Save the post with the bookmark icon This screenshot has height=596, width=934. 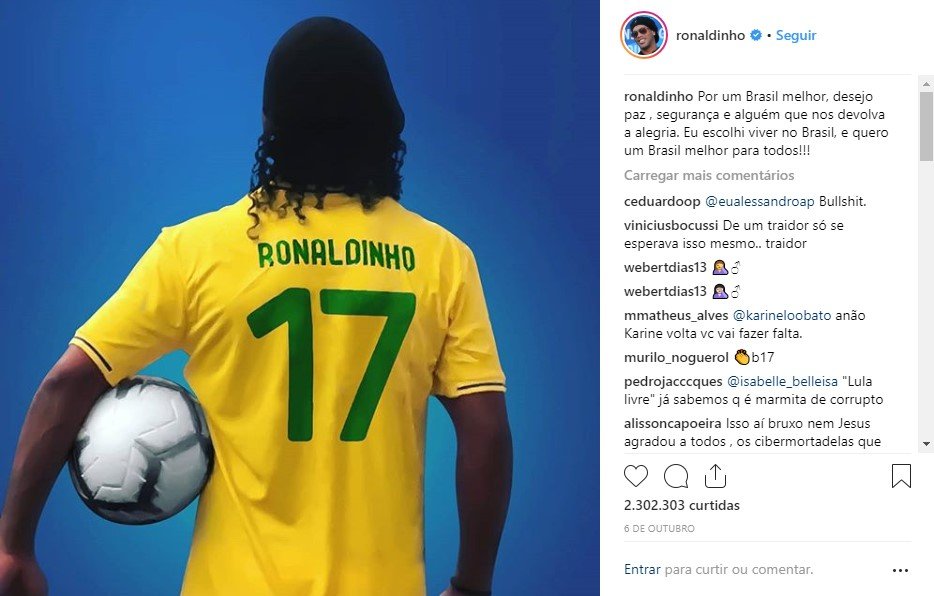click(901, 476)
